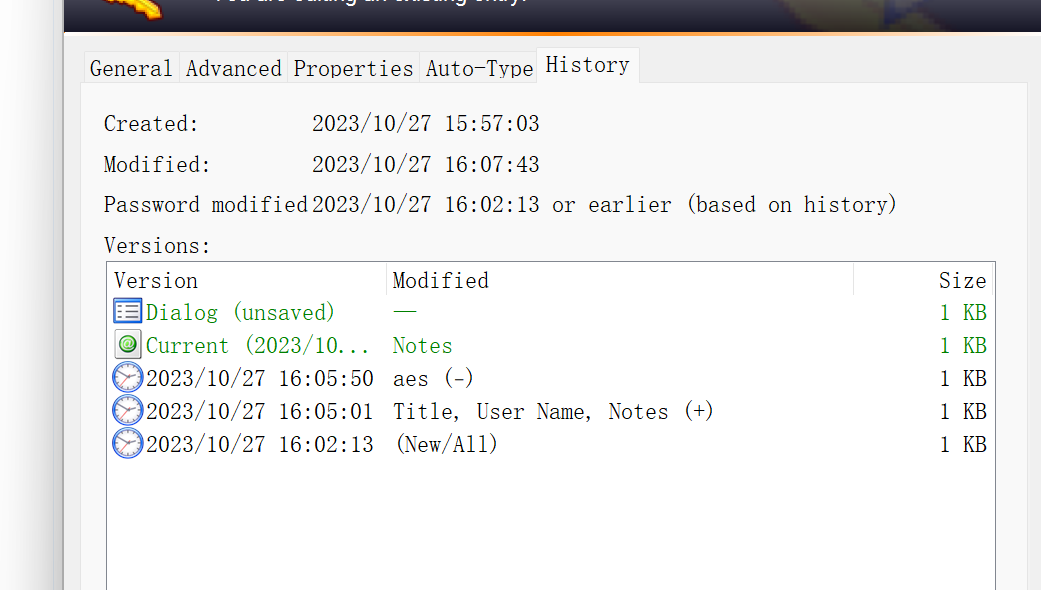Select the 16:02:13 (New/All) history entry

pos(550,445)
